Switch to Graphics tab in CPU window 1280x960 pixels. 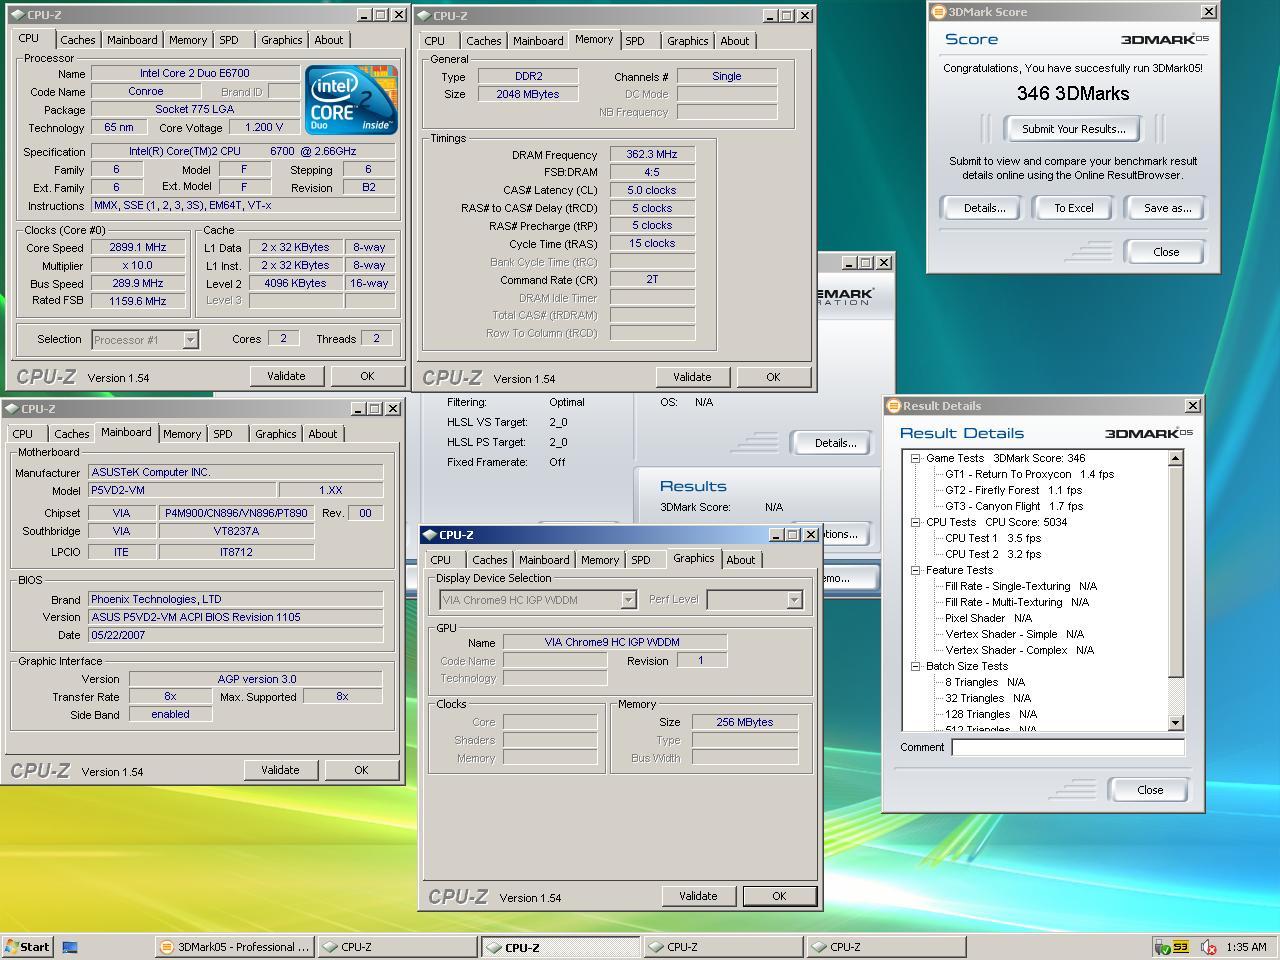281,40
